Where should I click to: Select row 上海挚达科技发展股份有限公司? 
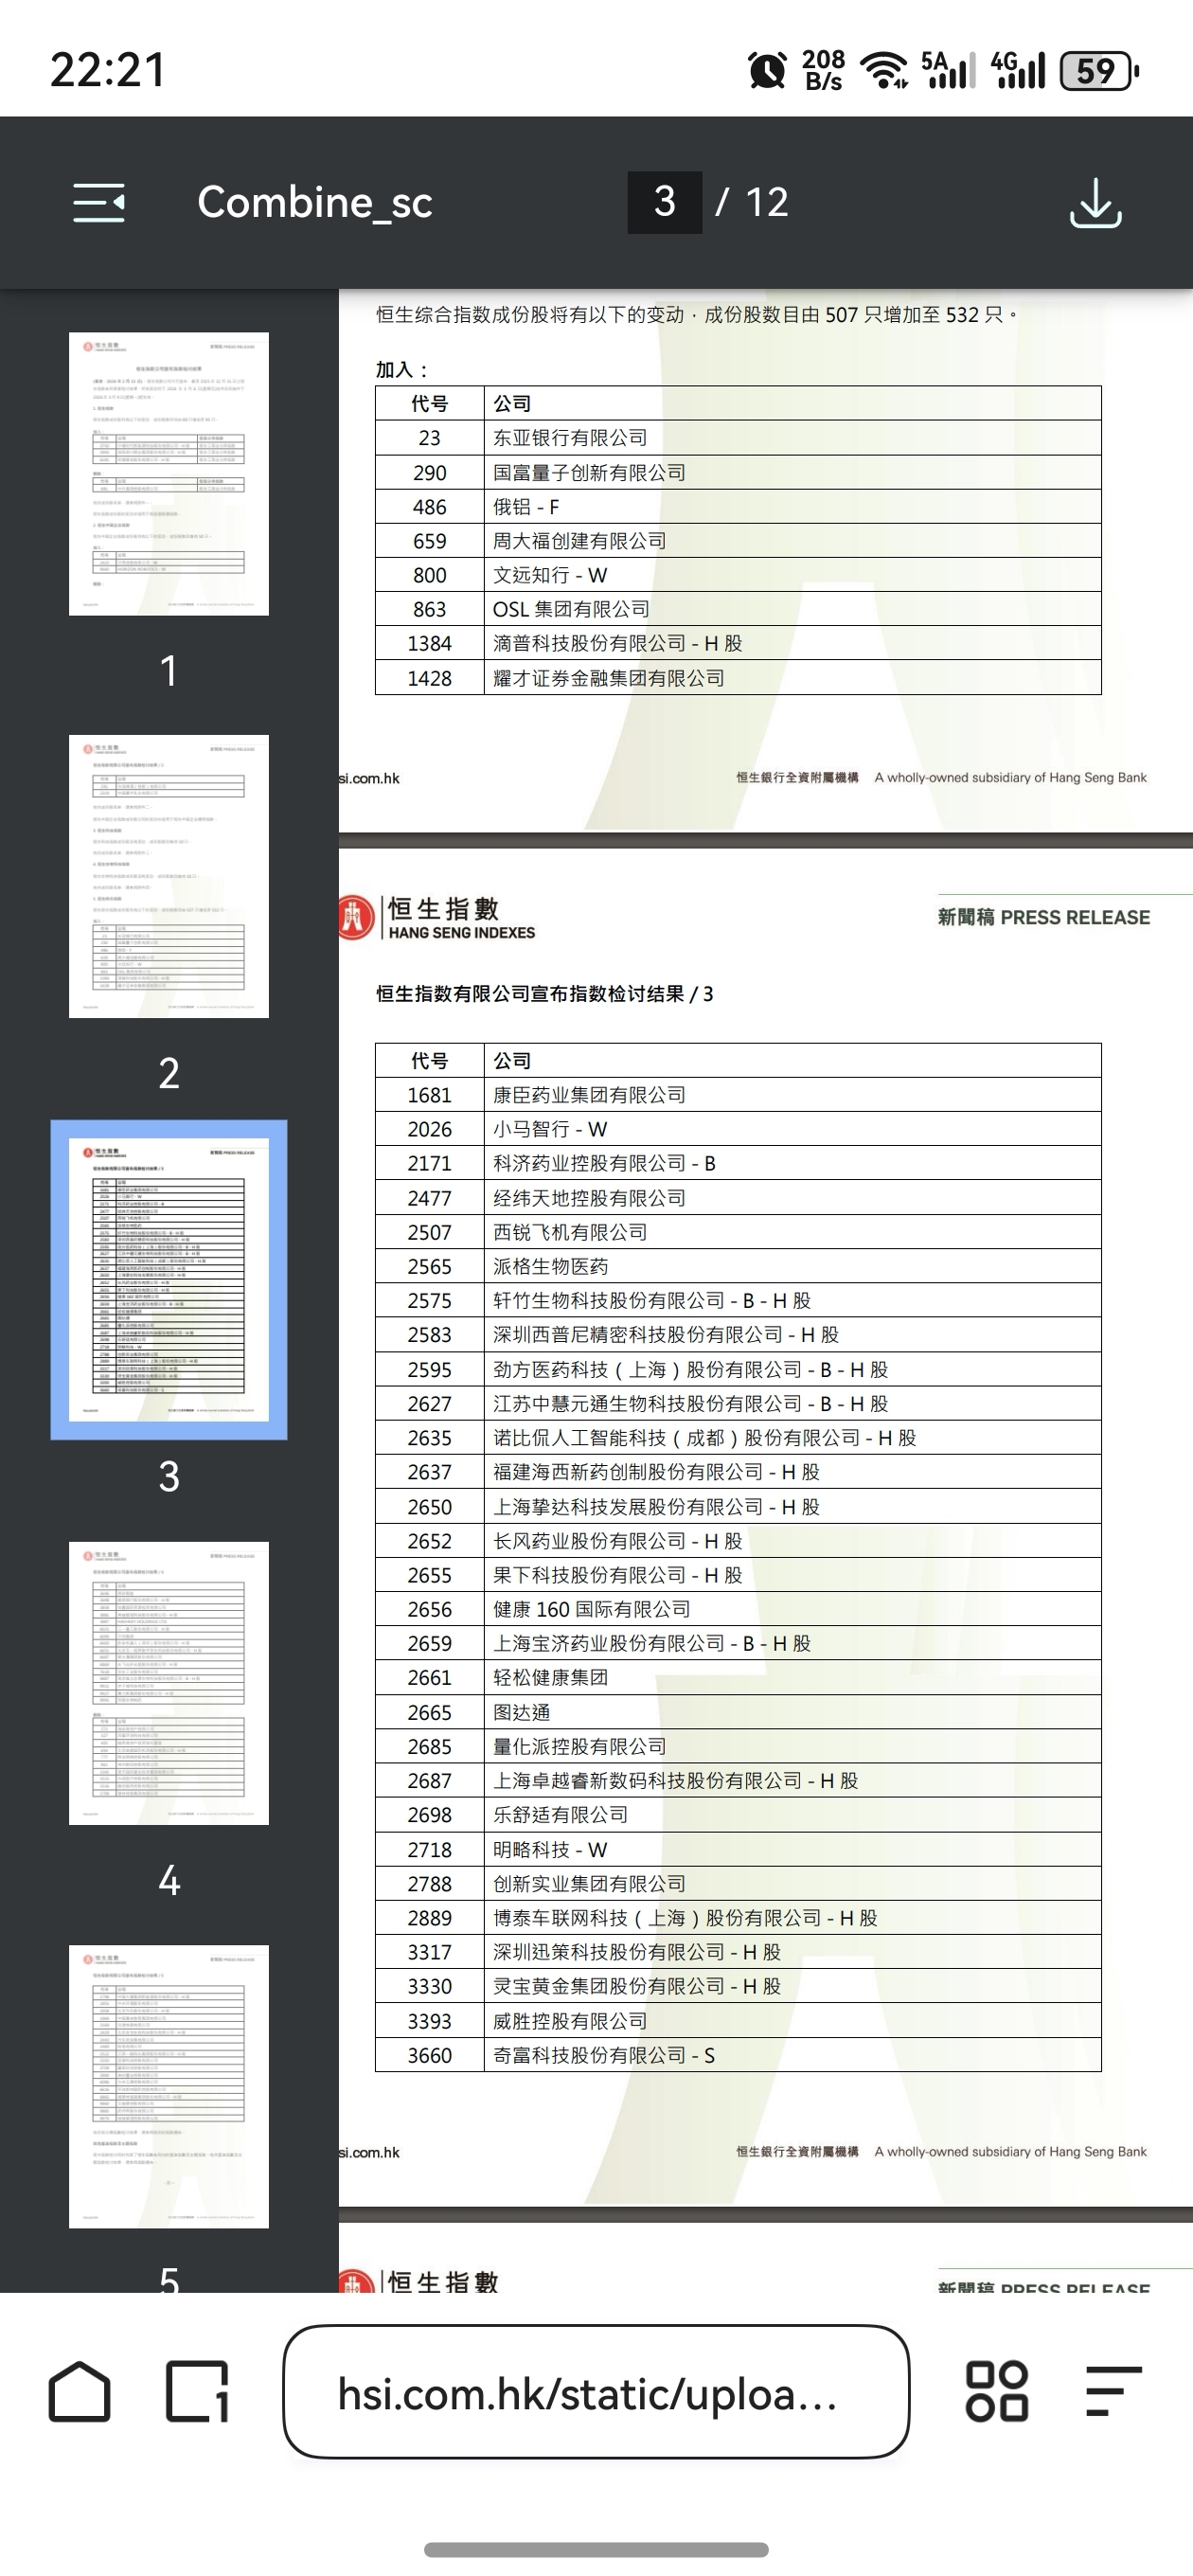(x=738, y=1506)
